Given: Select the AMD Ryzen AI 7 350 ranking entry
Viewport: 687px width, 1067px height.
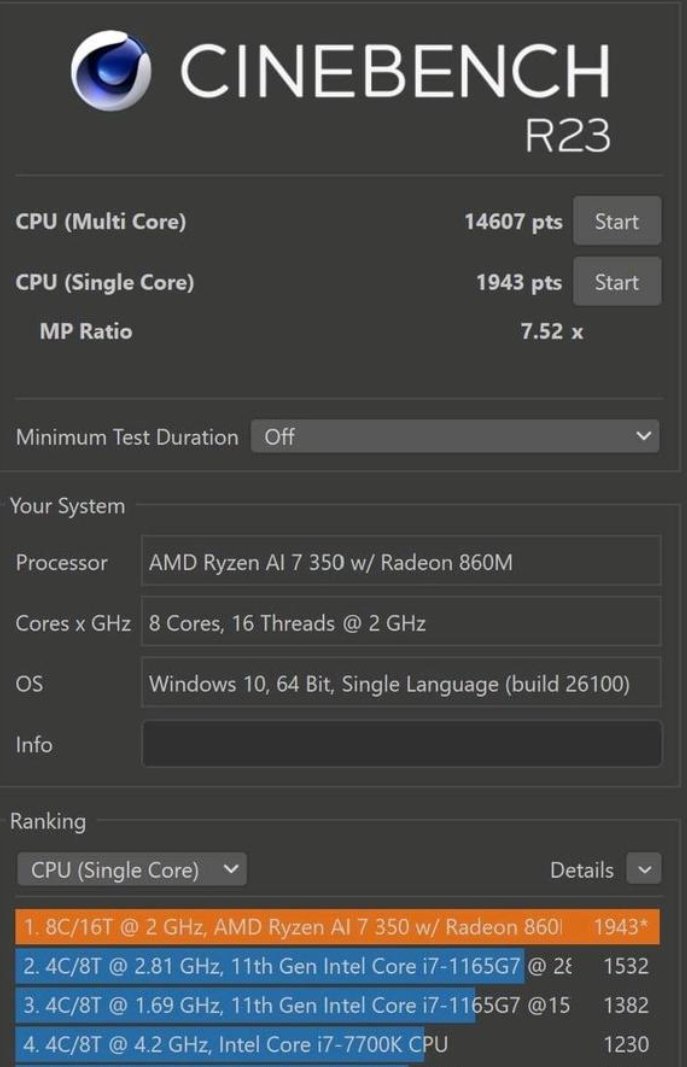Looking at the screenshot, I should 337,927.
